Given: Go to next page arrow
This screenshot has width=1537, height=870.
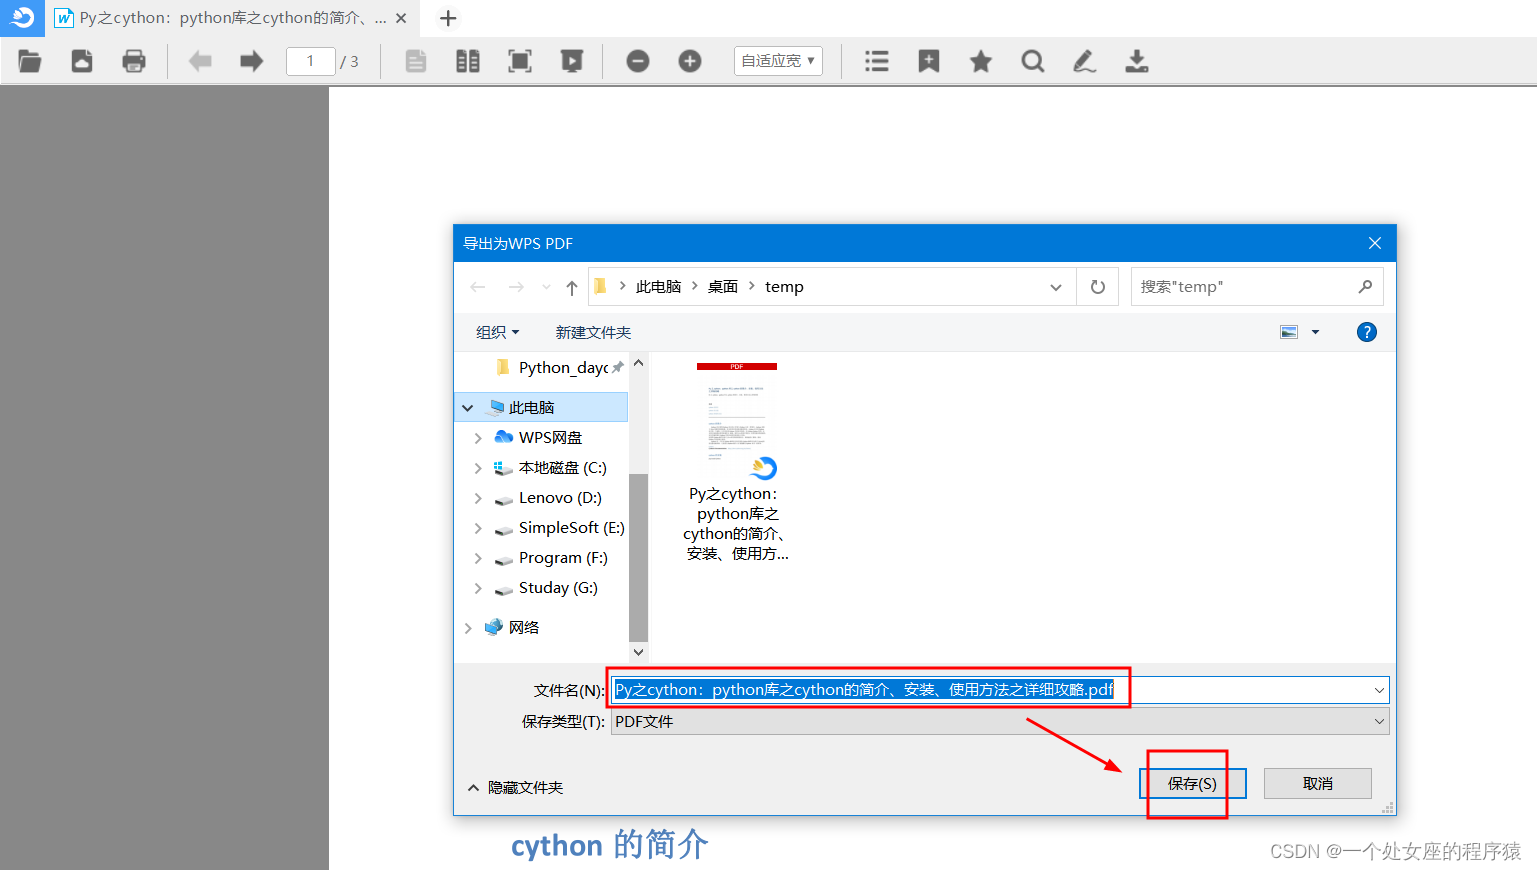Looking at the screenshot, I should pos(252,61).
